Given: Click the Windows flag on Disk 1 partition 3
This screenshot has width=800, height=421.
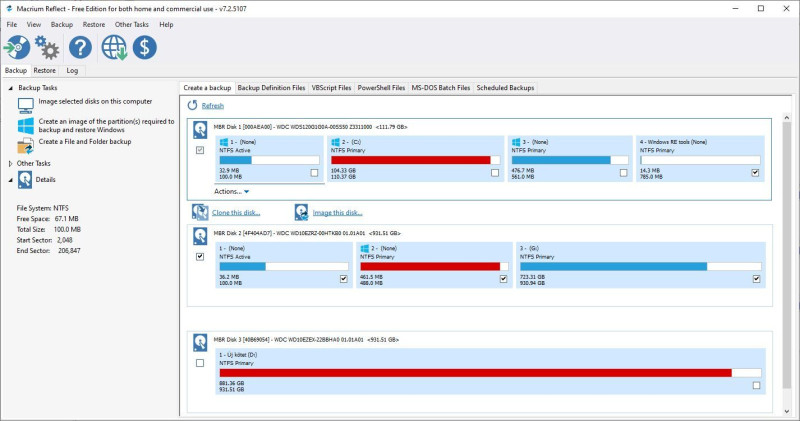Looking at the screenshot, I should click(516, 142).
